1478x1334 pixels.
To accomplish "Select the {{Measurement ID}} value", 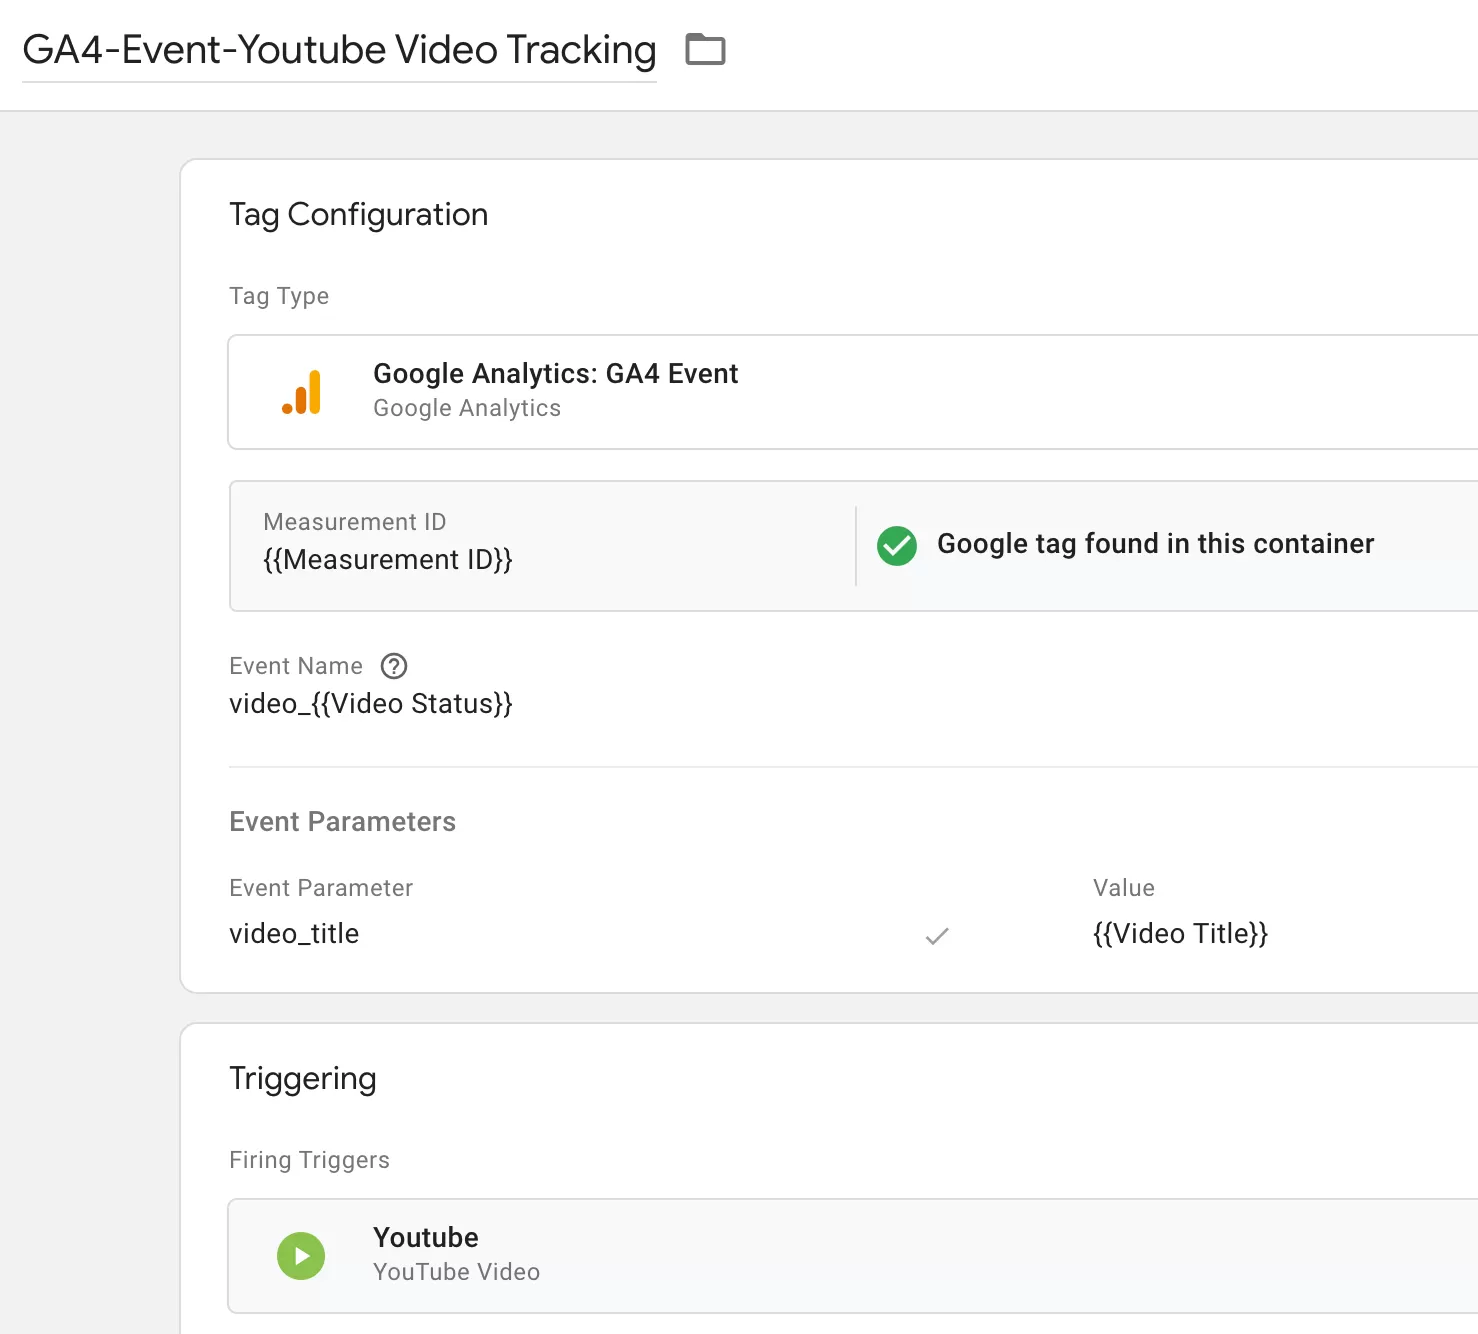I will tap(388, 560).
